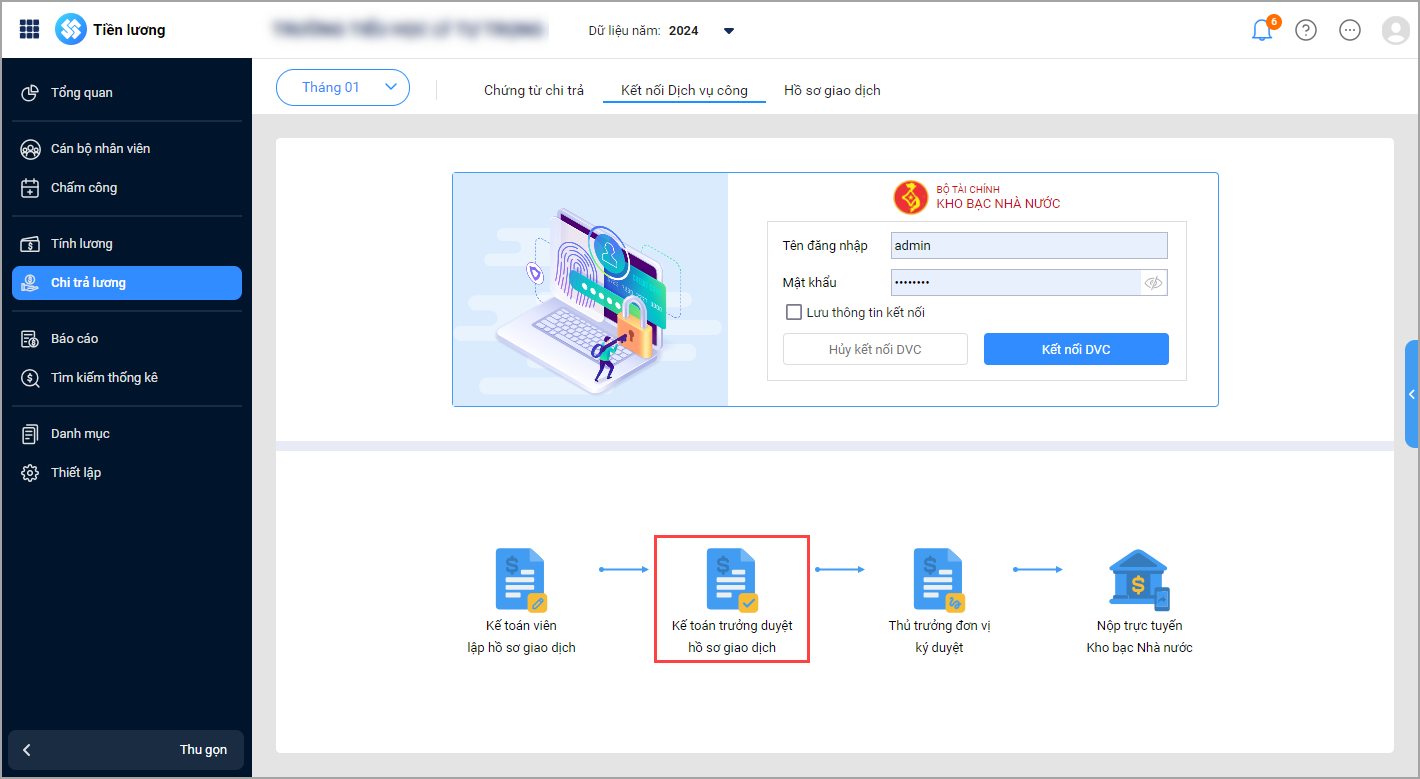Viewport: 1420px width, 779px height.
Task: Click the Kế toán trưởng duyệt document icon
Action: point(732,579)
